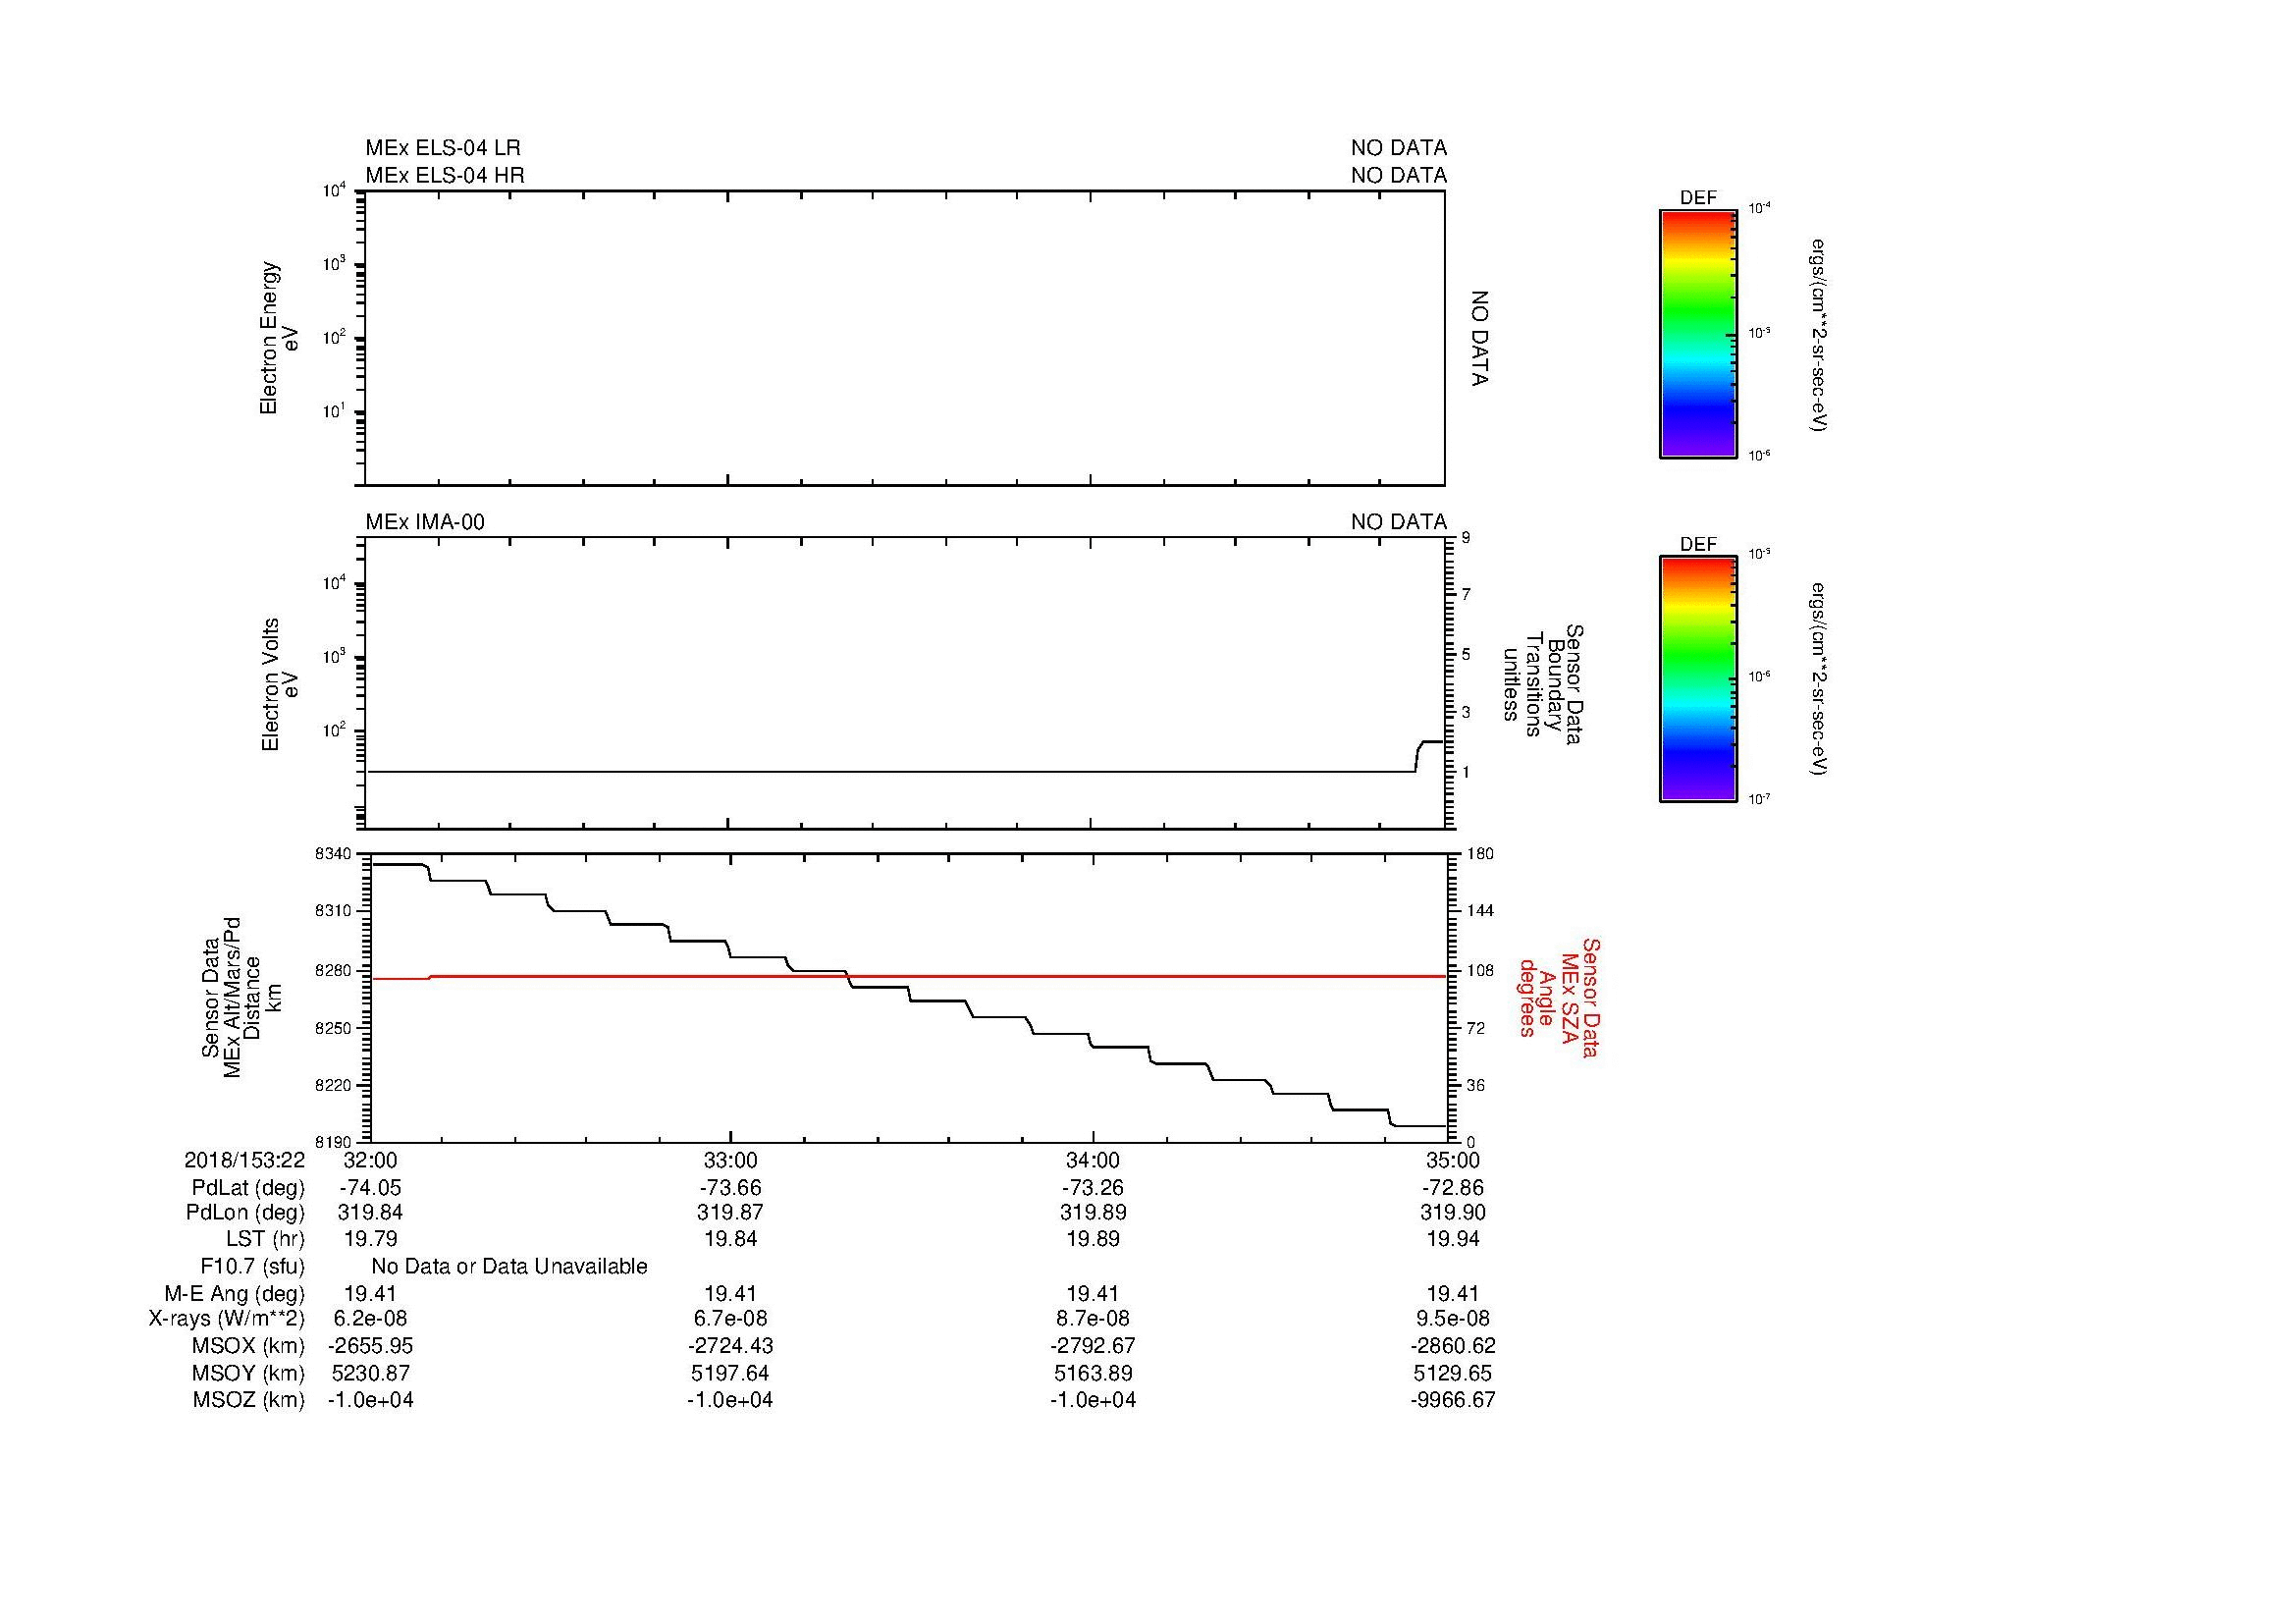This screenshot has width=2296, height=1623.
Task: Click the 'M-E Ang (deg)' row label
Action: [234, 1294]
